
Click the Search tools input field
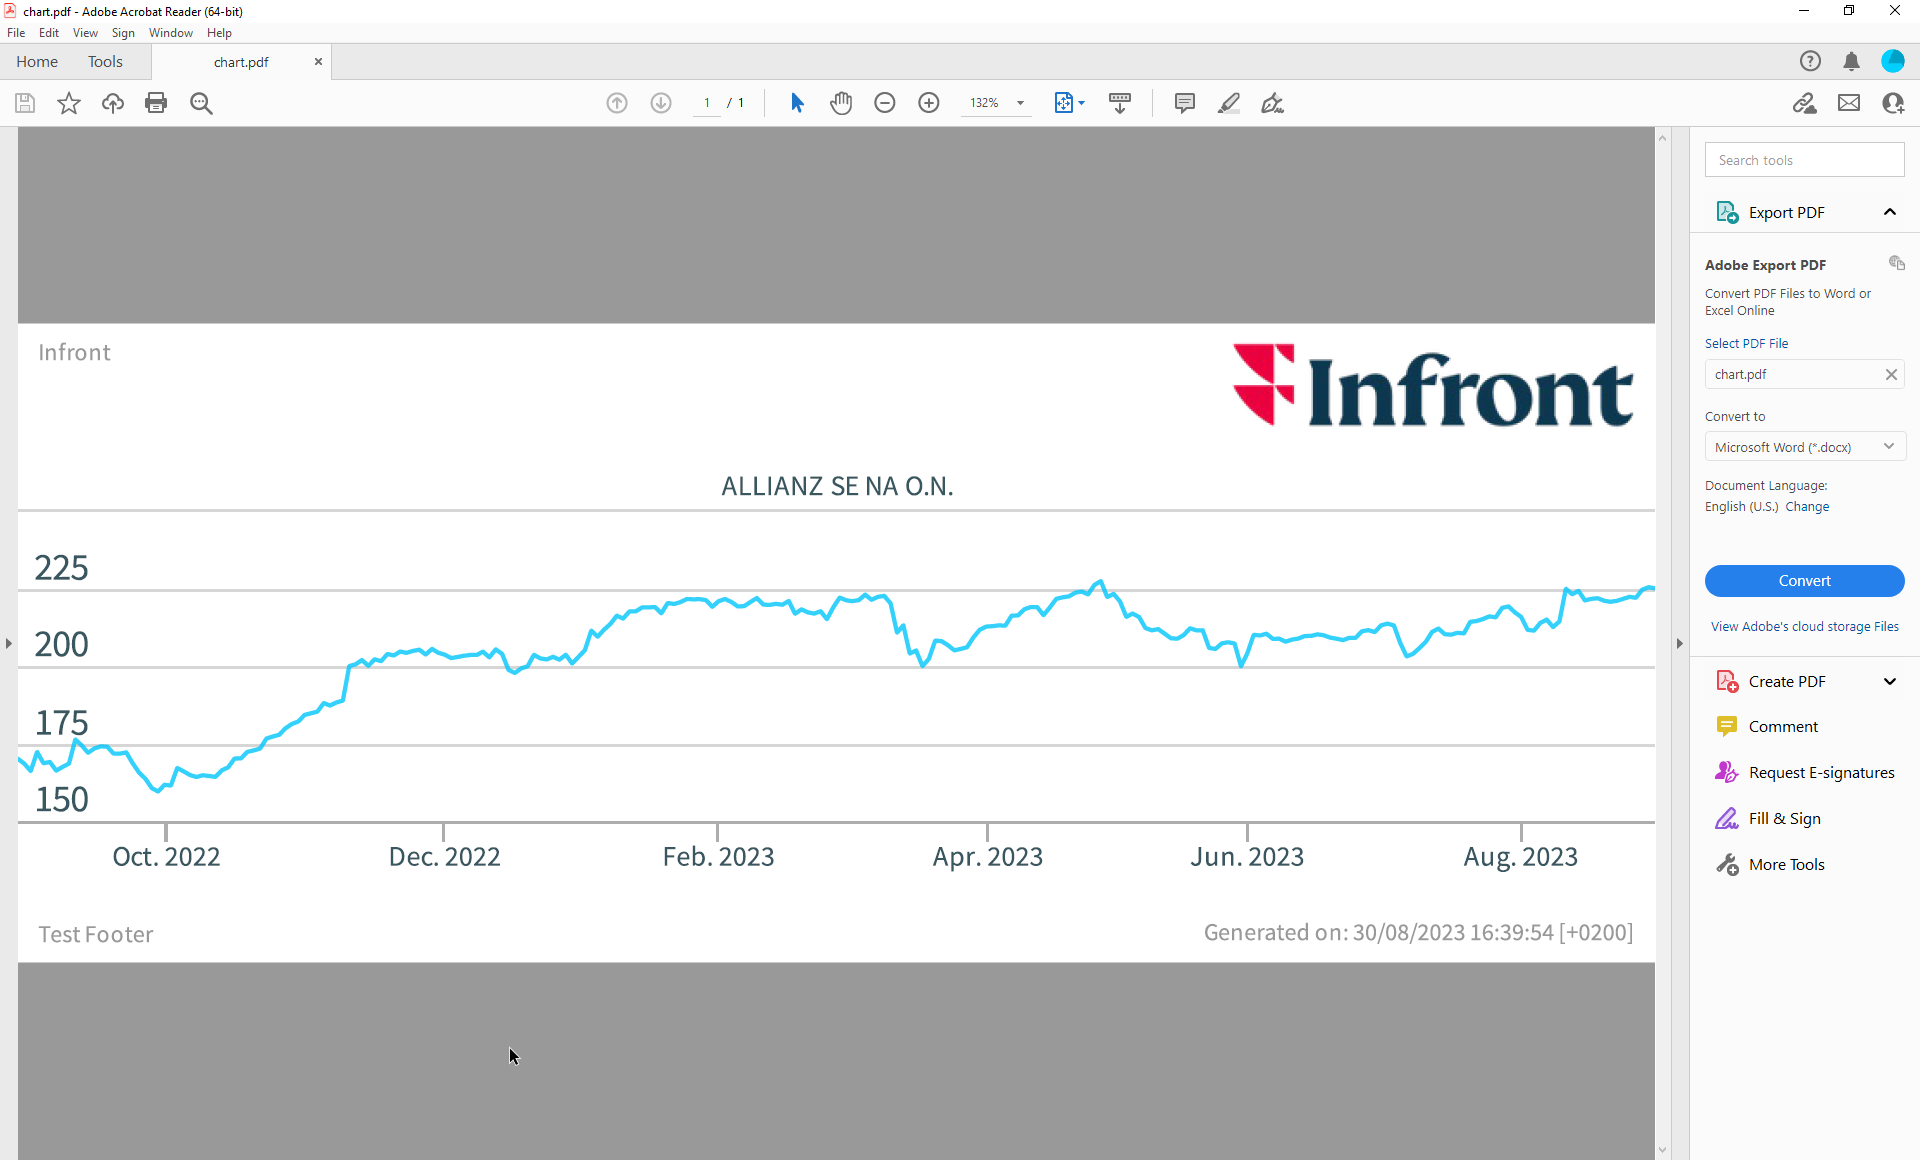(1804, 160)
